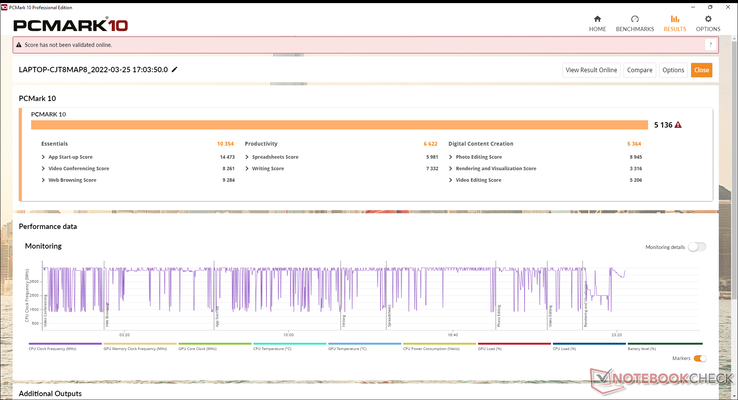Open the Options gear icon
Viewport: 738px width, 400px height.
pyautogui.click(x=707, y=22)
